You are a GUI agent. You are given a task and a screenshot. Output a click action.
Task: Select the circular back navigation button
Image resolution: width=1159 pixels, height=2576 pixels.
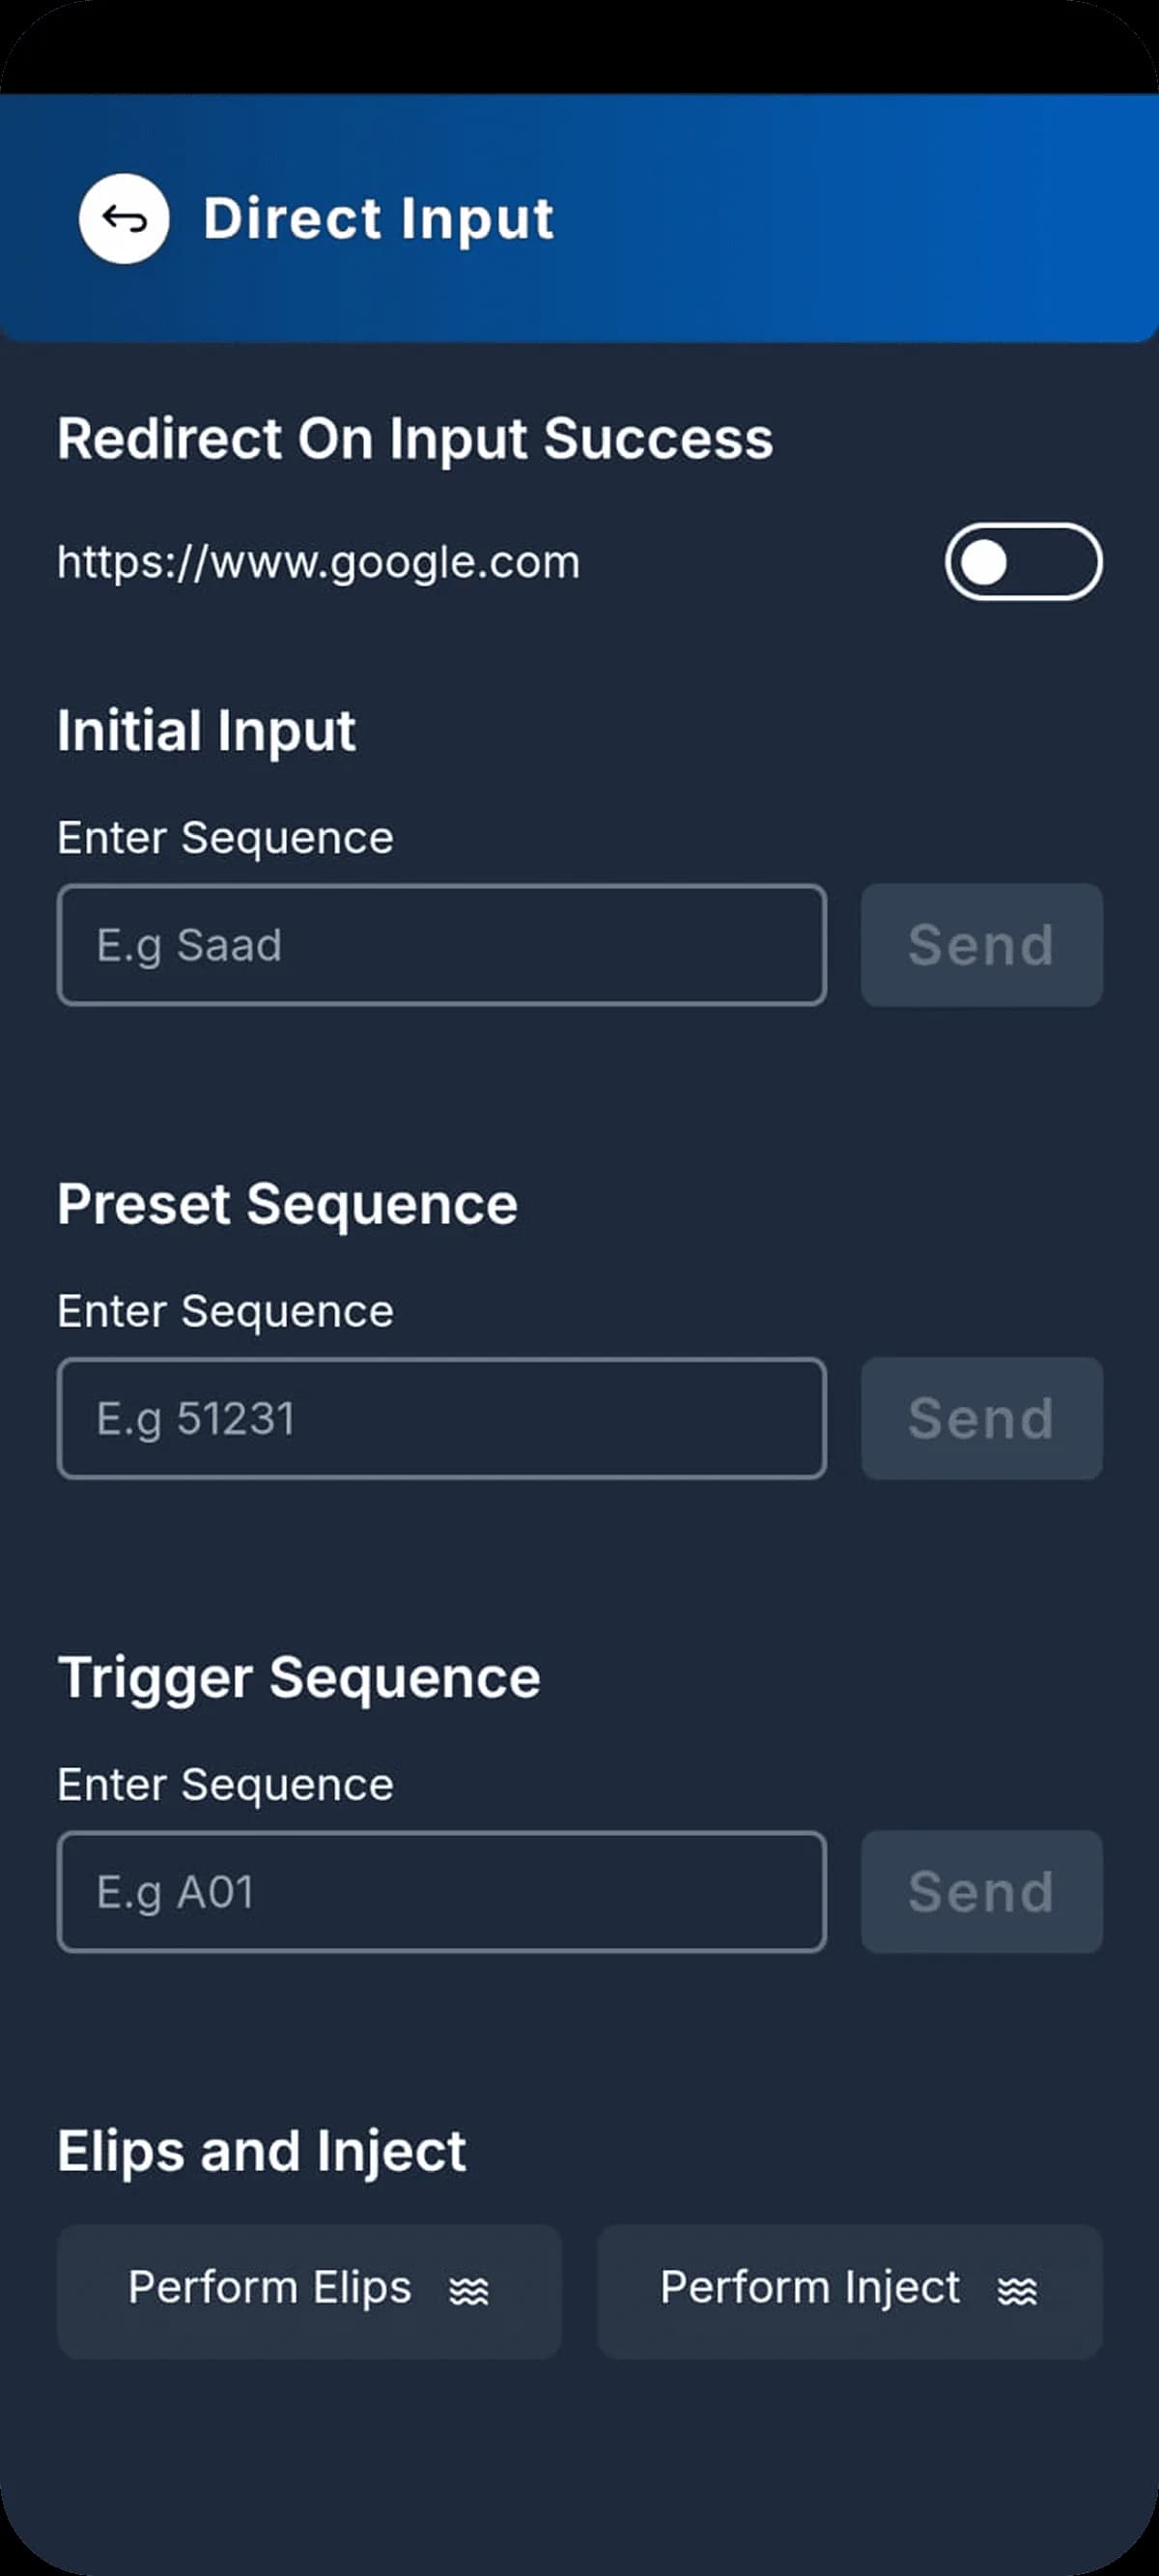124,218
